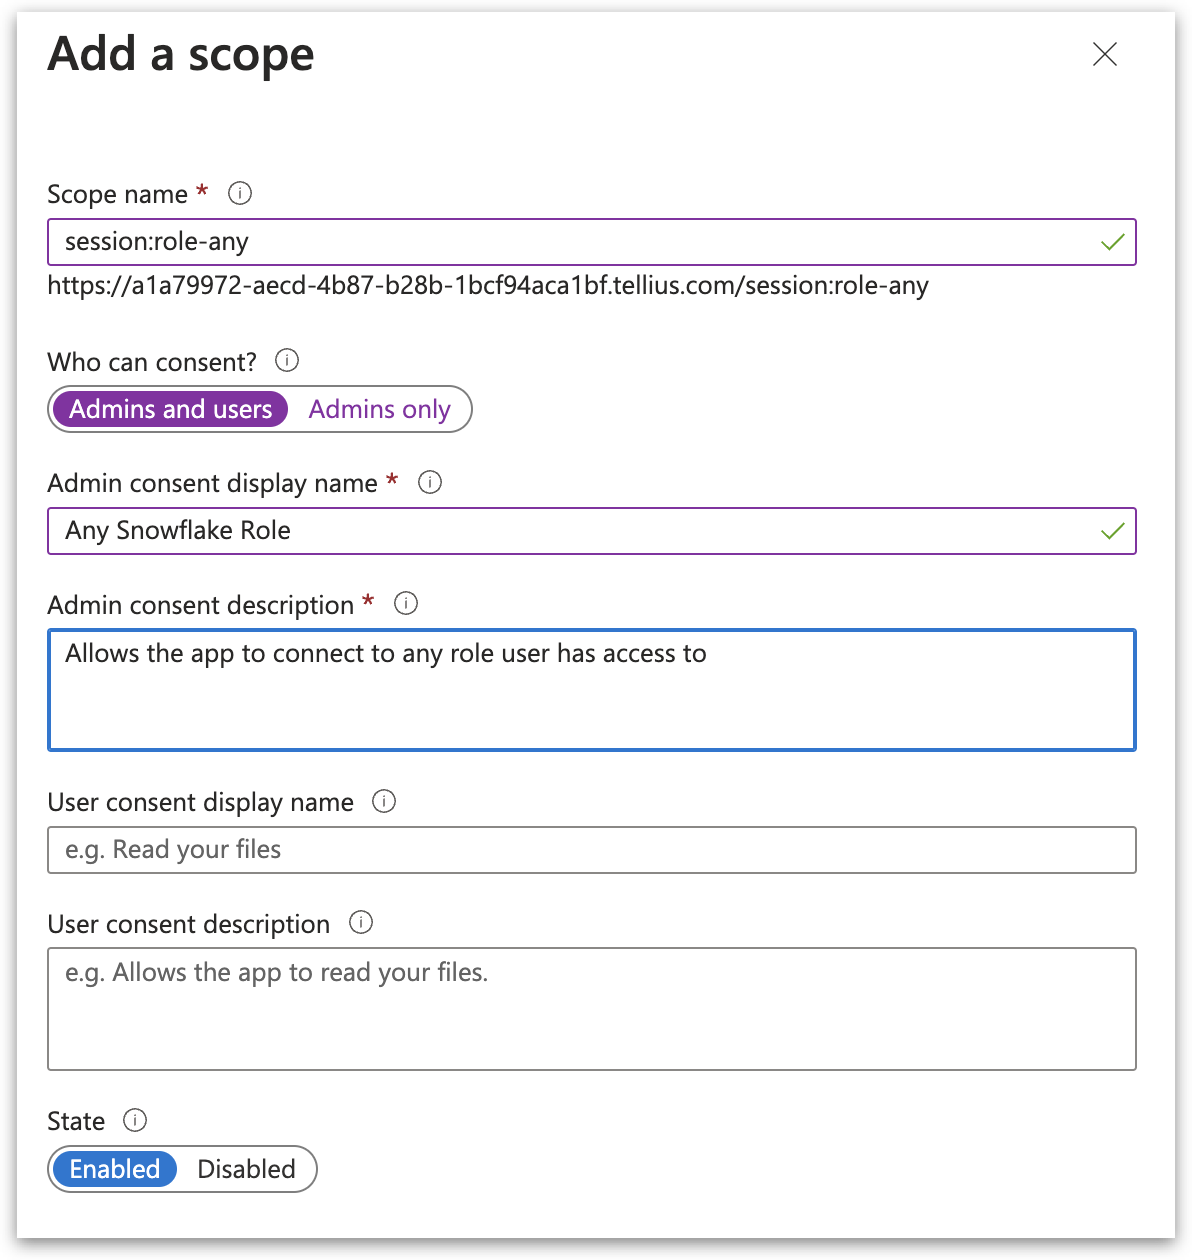
Task: Click the info icon beside Scope name
Action: tap(240, 193)
